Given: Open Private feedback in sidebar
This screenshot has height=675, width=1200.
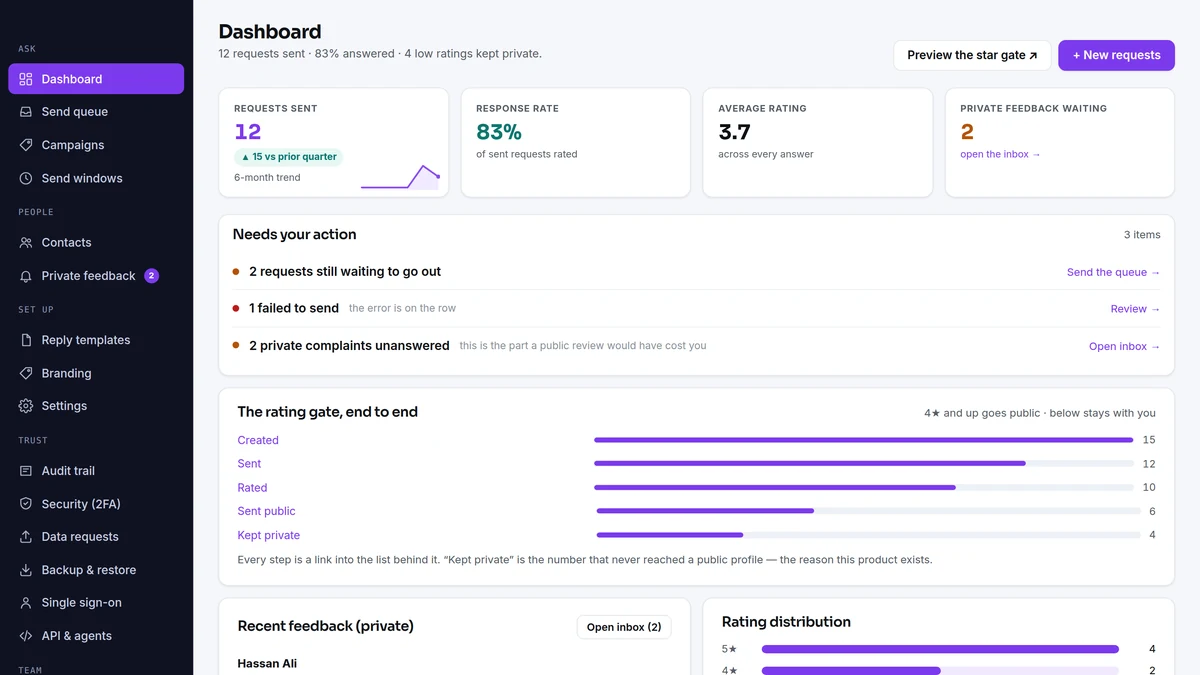Looking at the screenshot, I should [96, 276].
